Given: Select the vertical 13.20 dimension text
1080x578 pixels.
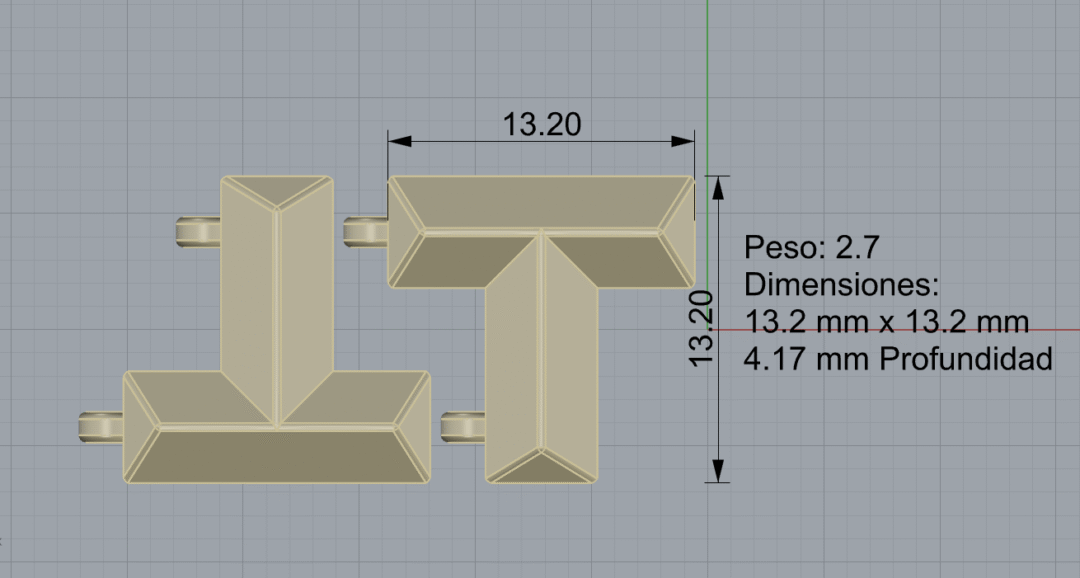Looking at the screenshot, I should (700, 328).
